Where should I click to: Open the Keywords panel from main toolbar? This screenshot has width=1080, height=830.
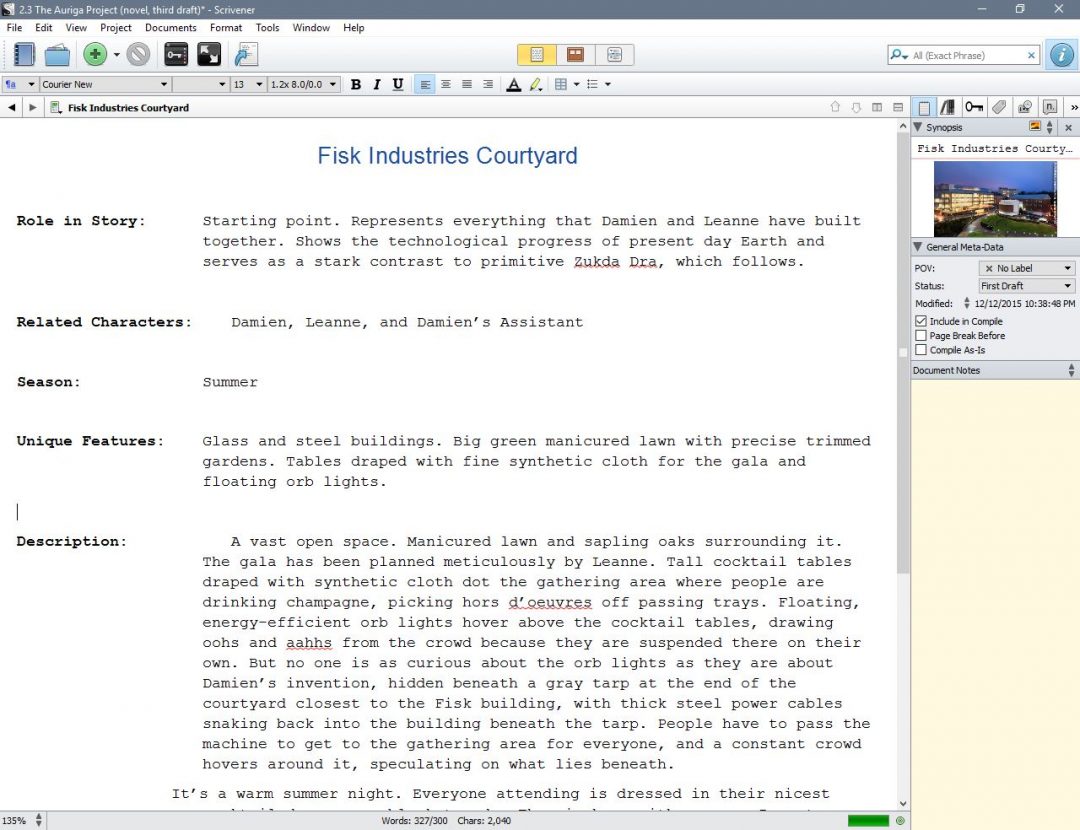pyautogui.click(x=176, y=54)
